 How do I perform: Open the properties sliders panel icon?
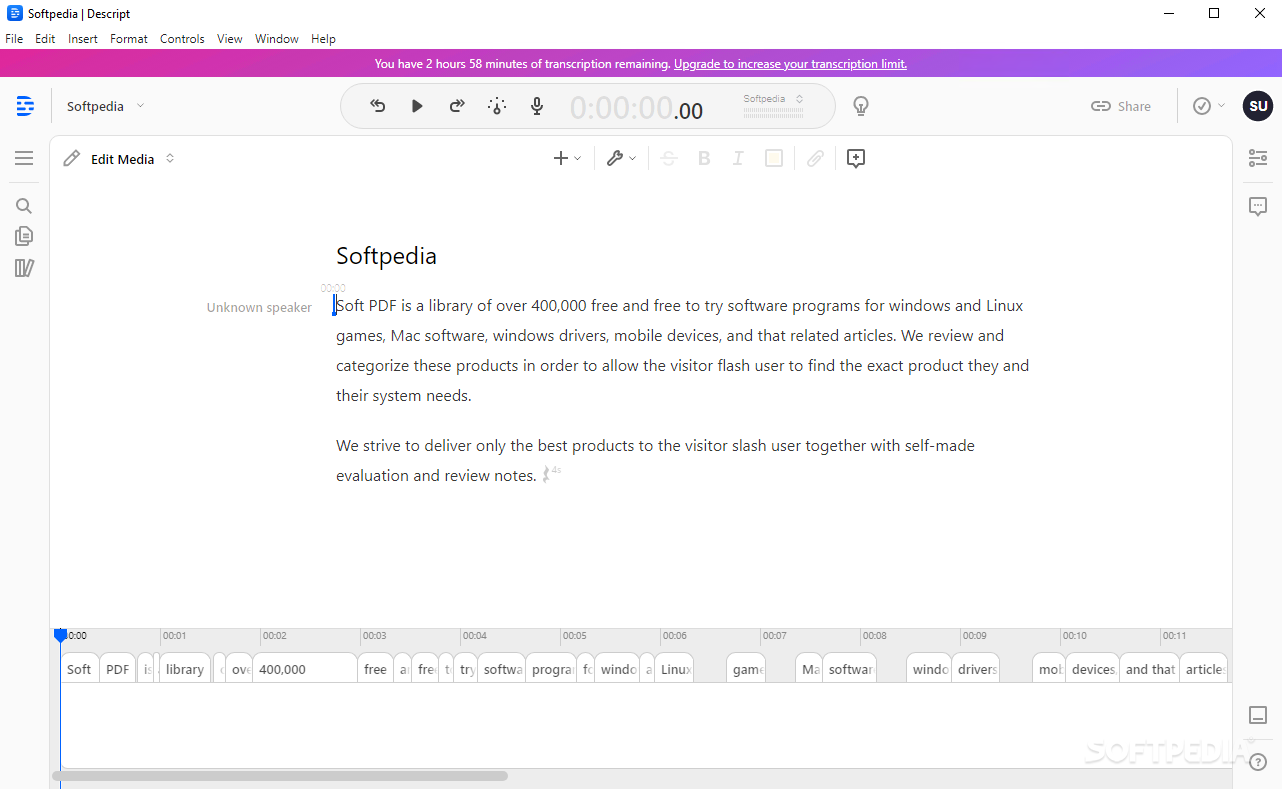pyautogui.click(x=1258, y=158)
